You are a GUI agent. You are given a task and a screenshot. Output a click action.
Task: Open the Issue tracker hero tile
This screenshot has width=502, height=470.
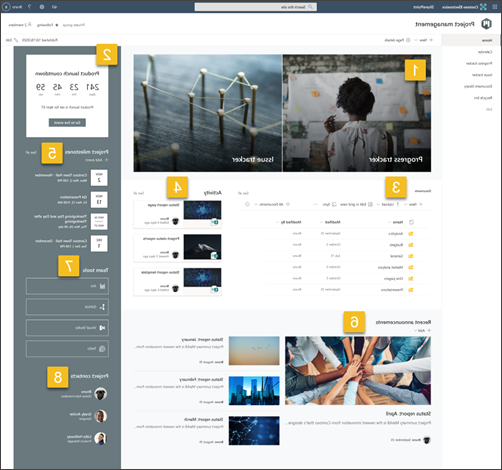[x=208, y=113]
